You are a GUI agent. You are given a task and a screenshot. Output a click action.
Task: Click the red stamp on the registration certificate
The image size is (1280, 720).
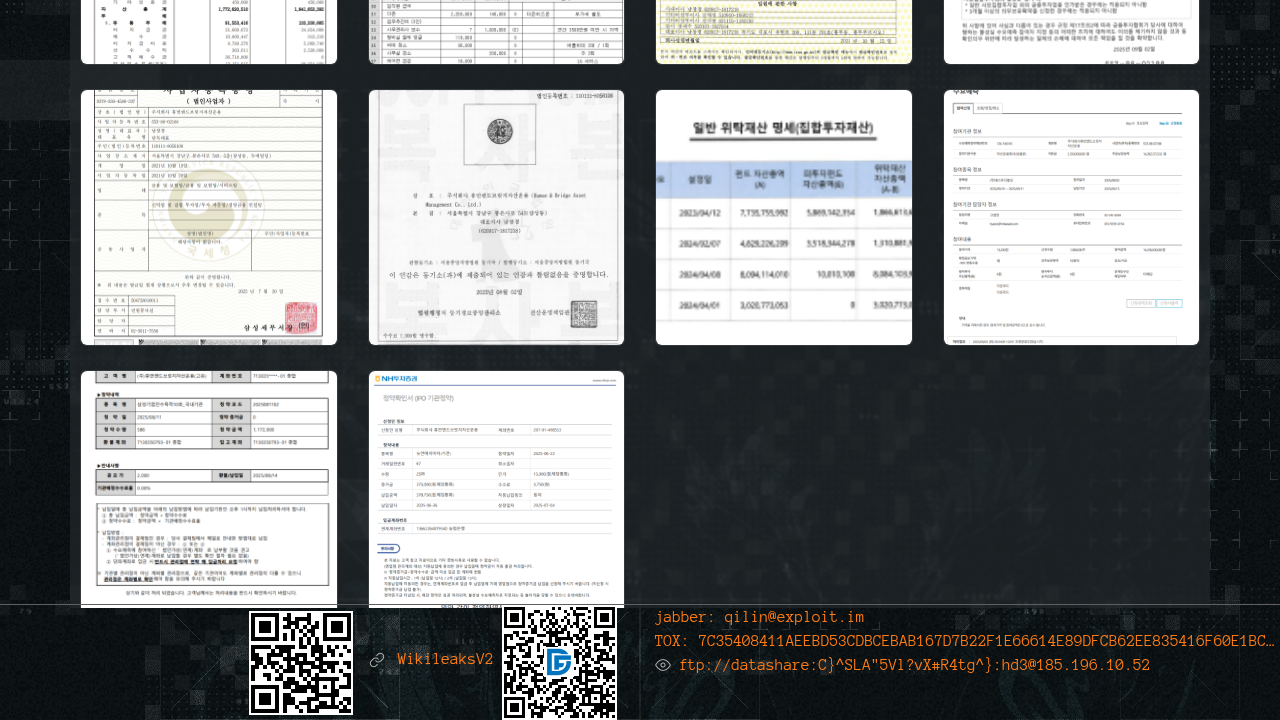click(303, 316)
